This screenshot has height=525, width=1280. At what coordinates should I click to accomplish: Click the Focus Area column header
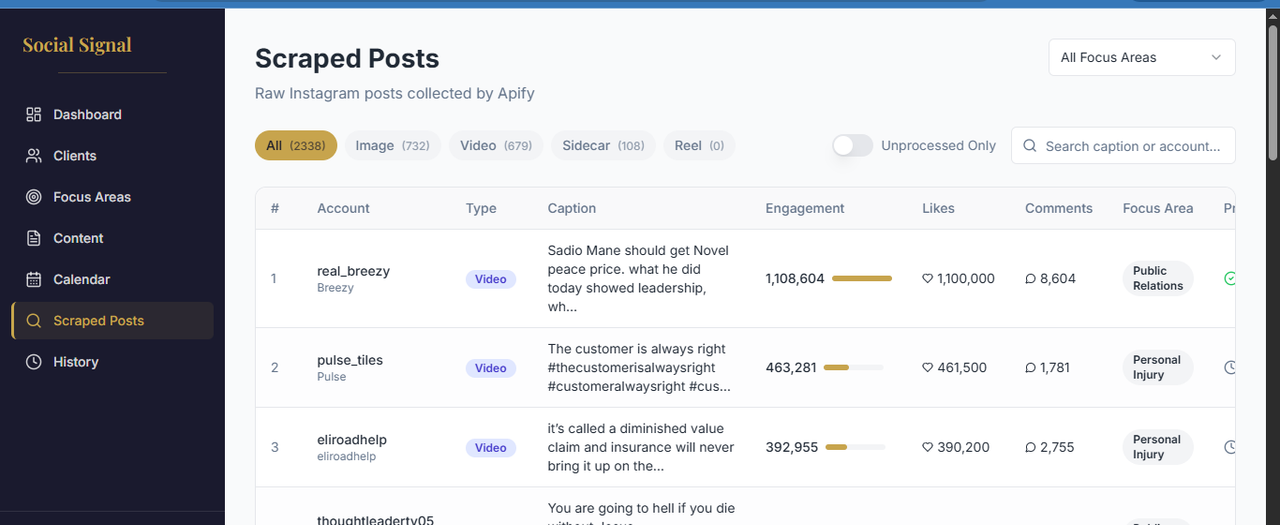coord(1157,209)
